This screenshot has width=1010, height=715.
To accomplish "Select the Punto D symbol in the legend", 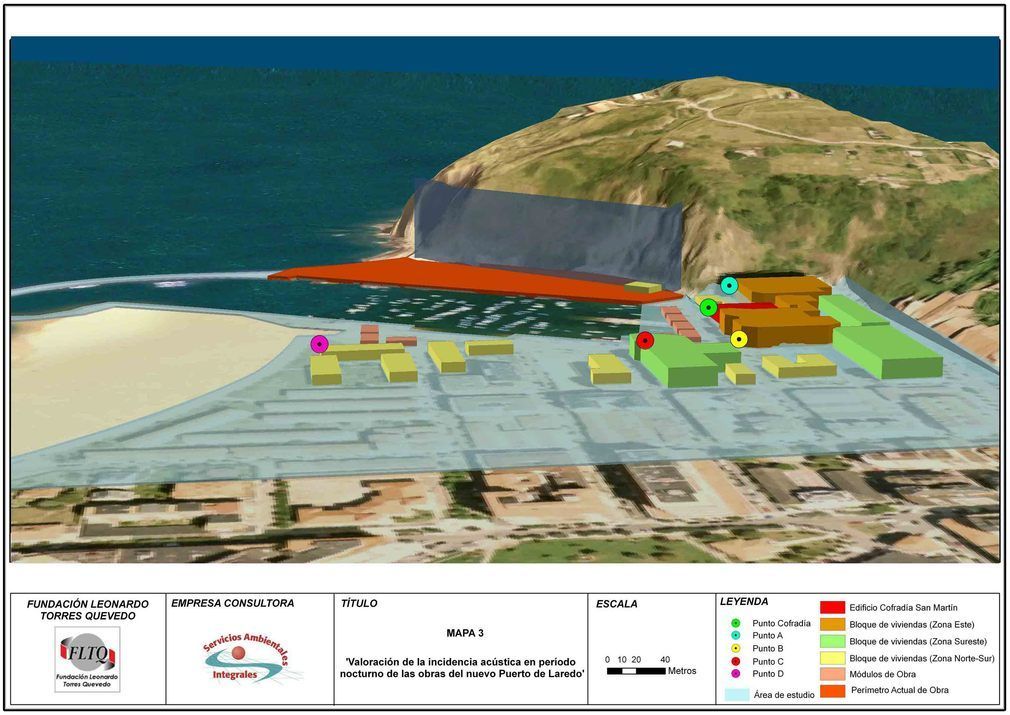I will click(735, 674).
